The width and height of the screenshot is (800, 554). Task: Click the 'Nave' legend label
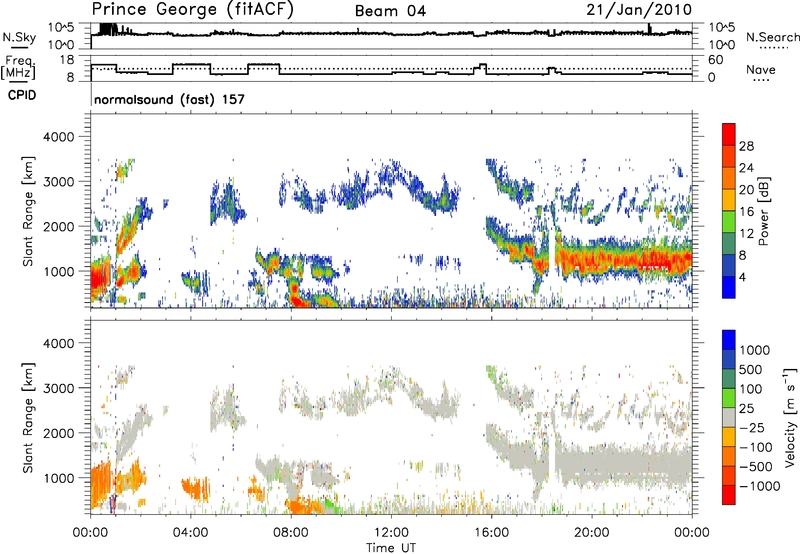(761, 69)
